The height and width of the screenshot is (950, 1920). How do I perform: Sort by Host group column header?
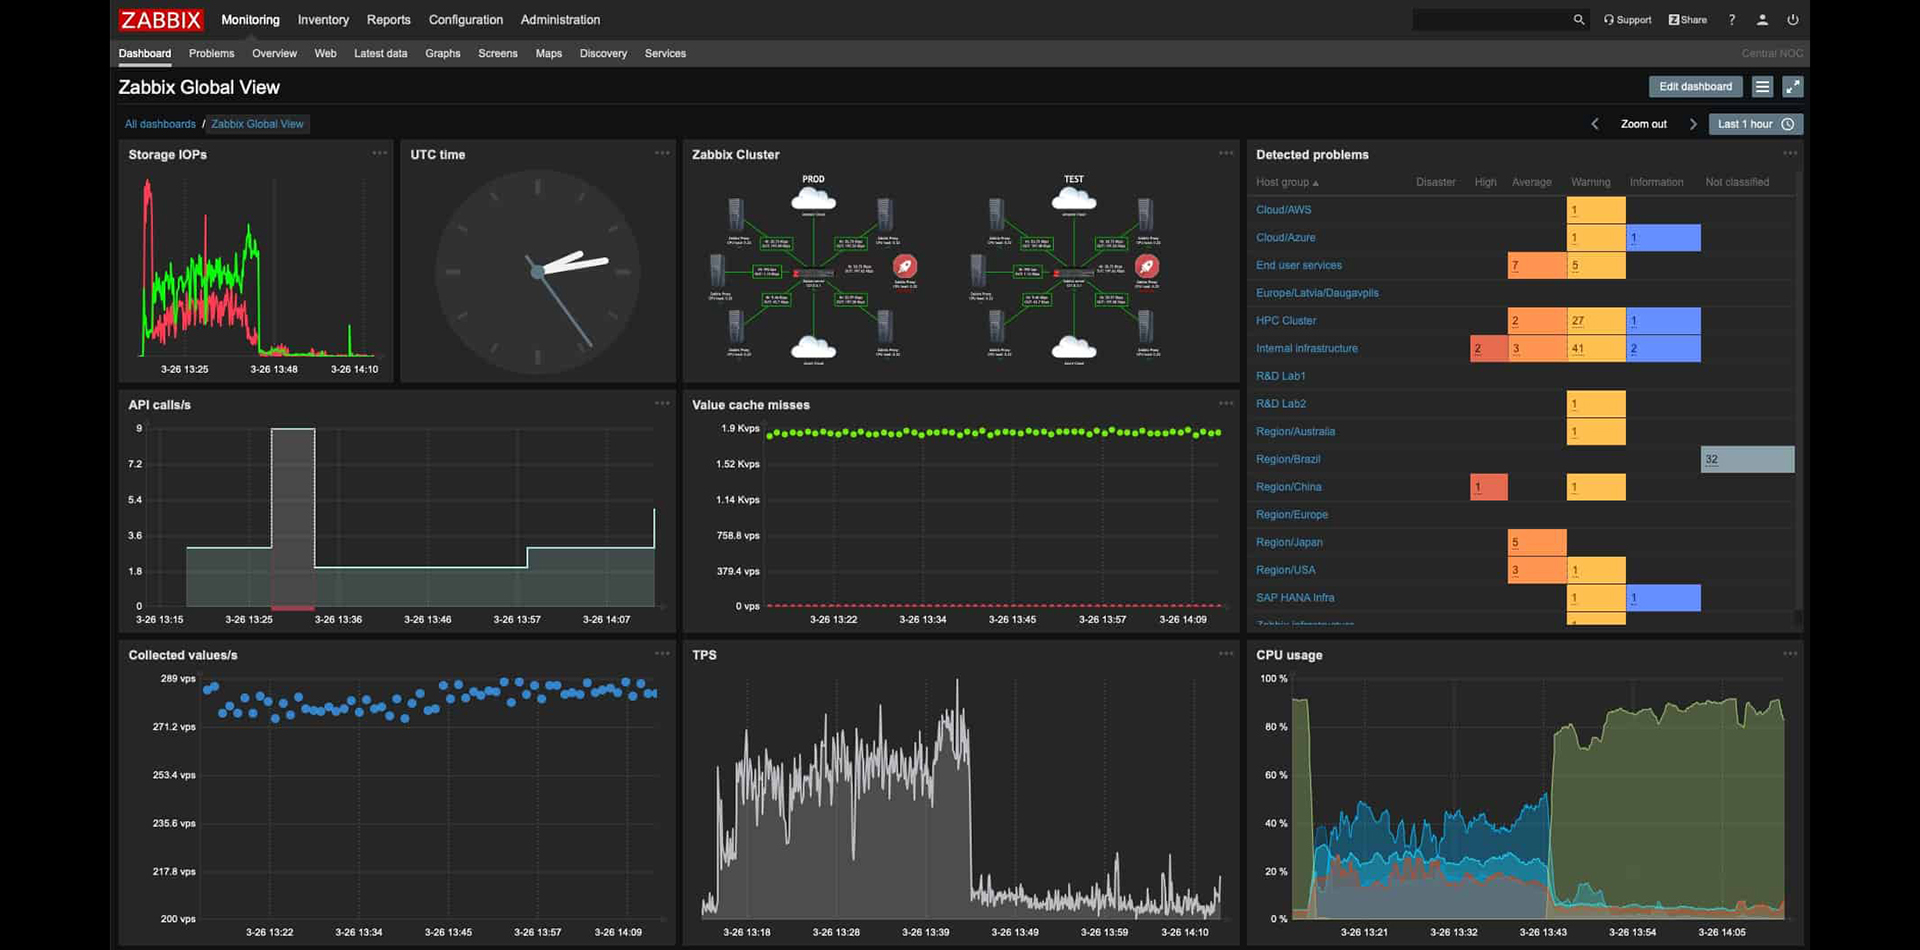[x=1286, y=182]
